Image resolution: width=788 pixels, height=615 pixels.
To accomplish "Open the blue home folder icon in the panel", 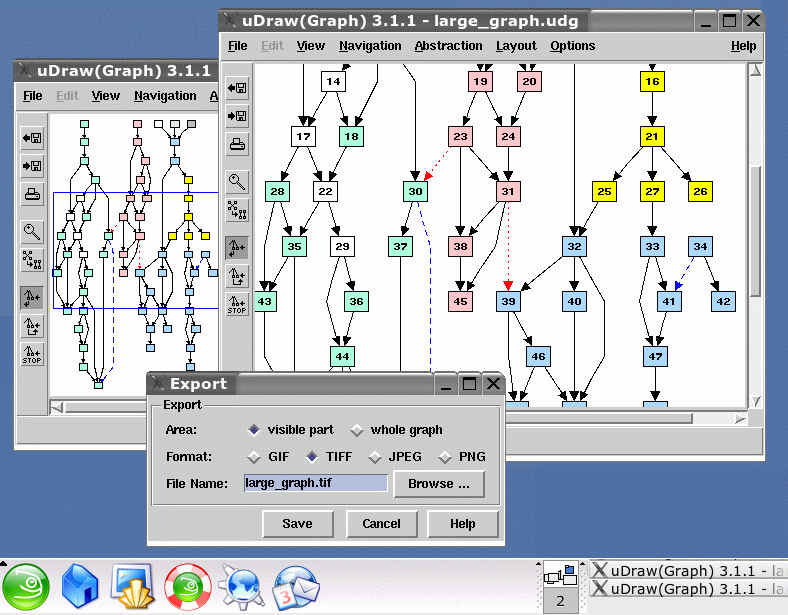I will [79, 586].
